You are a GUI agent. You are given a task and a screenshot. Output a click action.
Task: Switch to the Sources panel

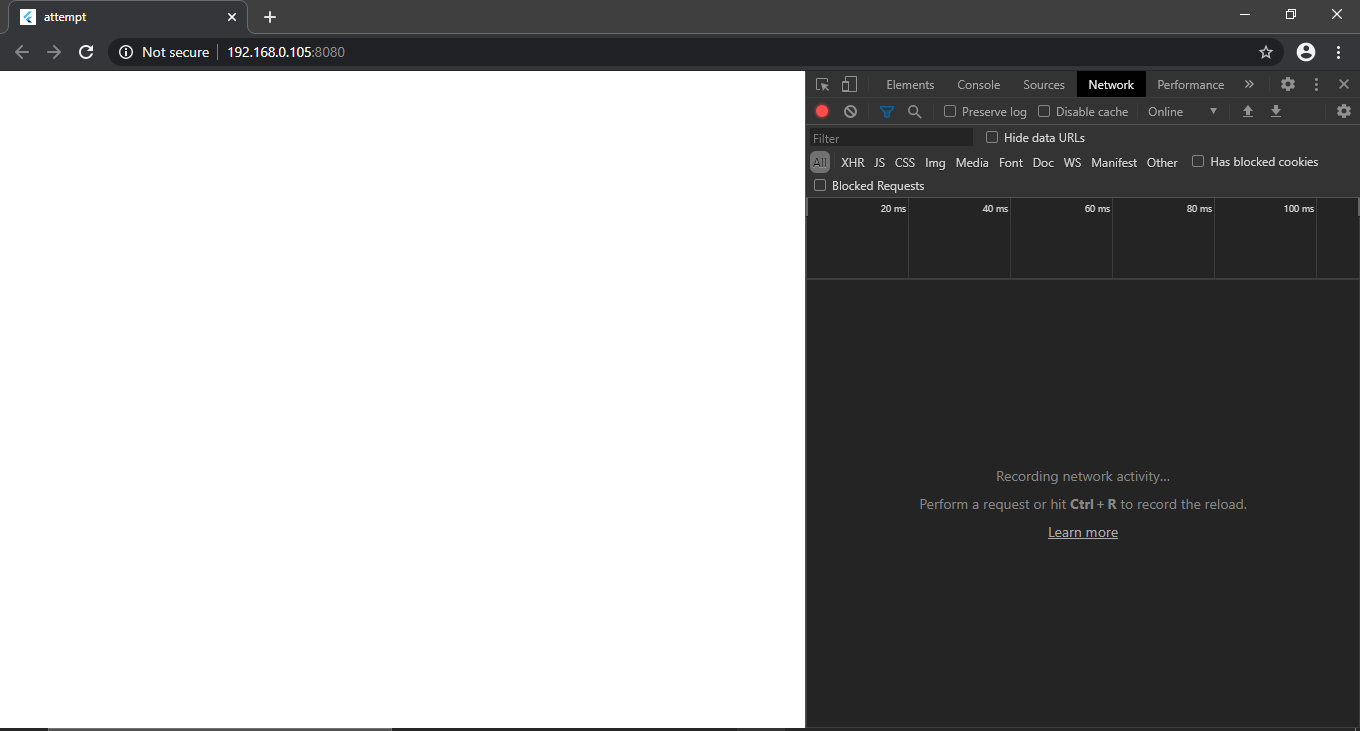(x=1043, y=84)
